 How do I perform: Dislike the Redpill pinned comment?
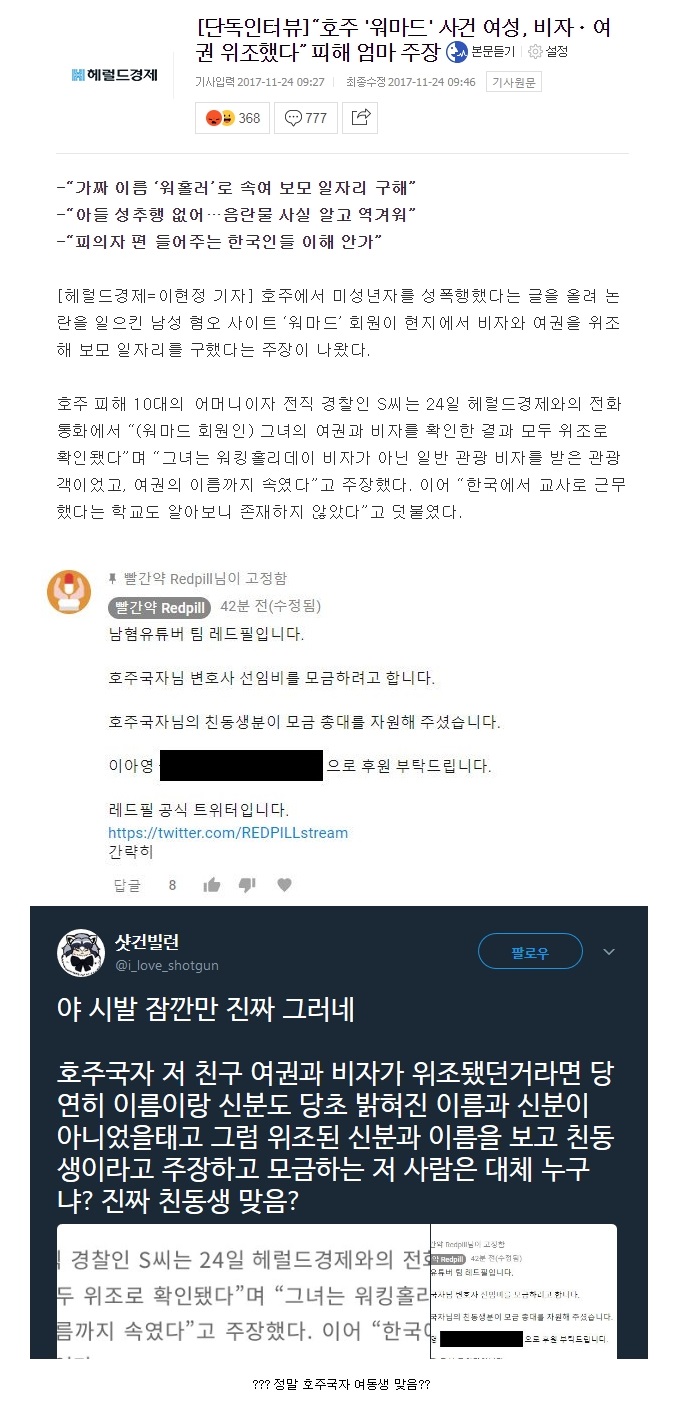tap(247, 885)
